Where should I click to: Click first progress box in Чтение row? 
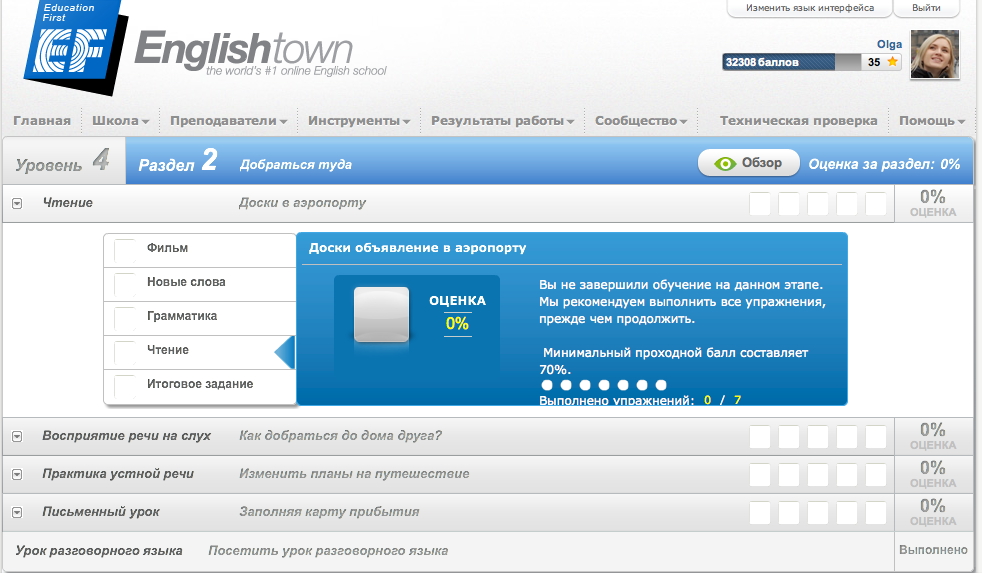(x=760, y=204)
